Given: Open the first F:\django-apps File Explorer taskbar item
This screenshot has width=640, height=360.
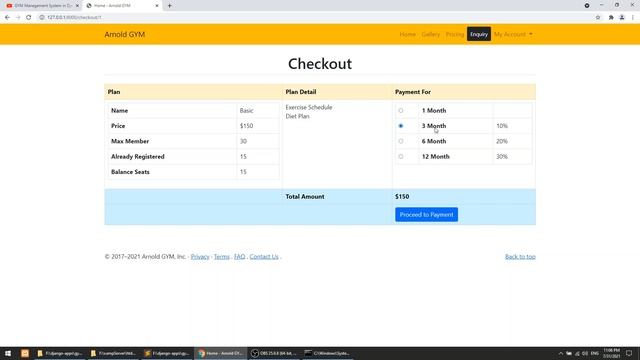Looking at the screenshot, I should [x=60, y=353].
